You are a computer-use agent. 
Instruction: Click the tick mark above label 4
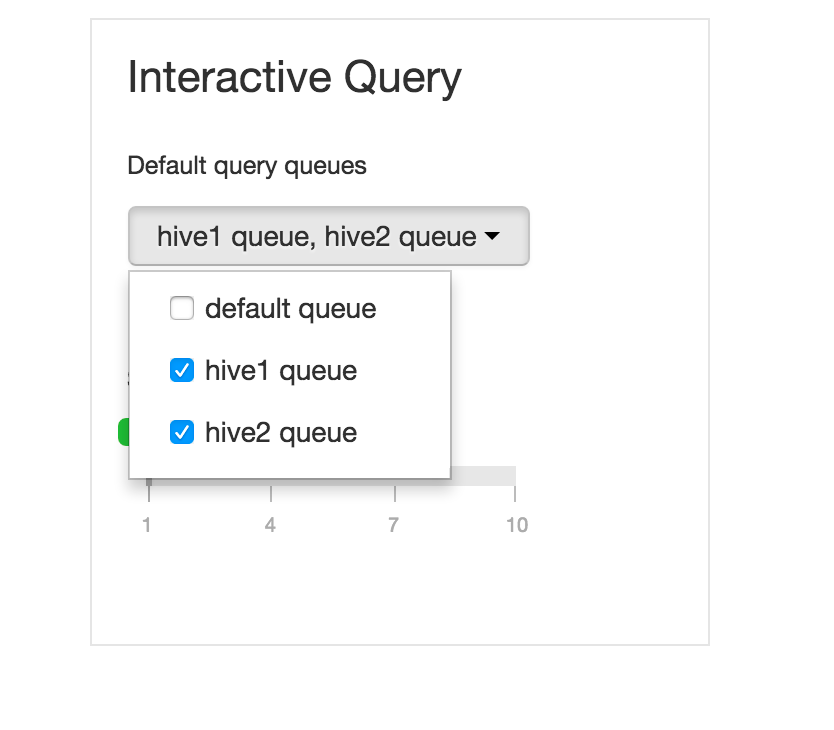(271, 493)
